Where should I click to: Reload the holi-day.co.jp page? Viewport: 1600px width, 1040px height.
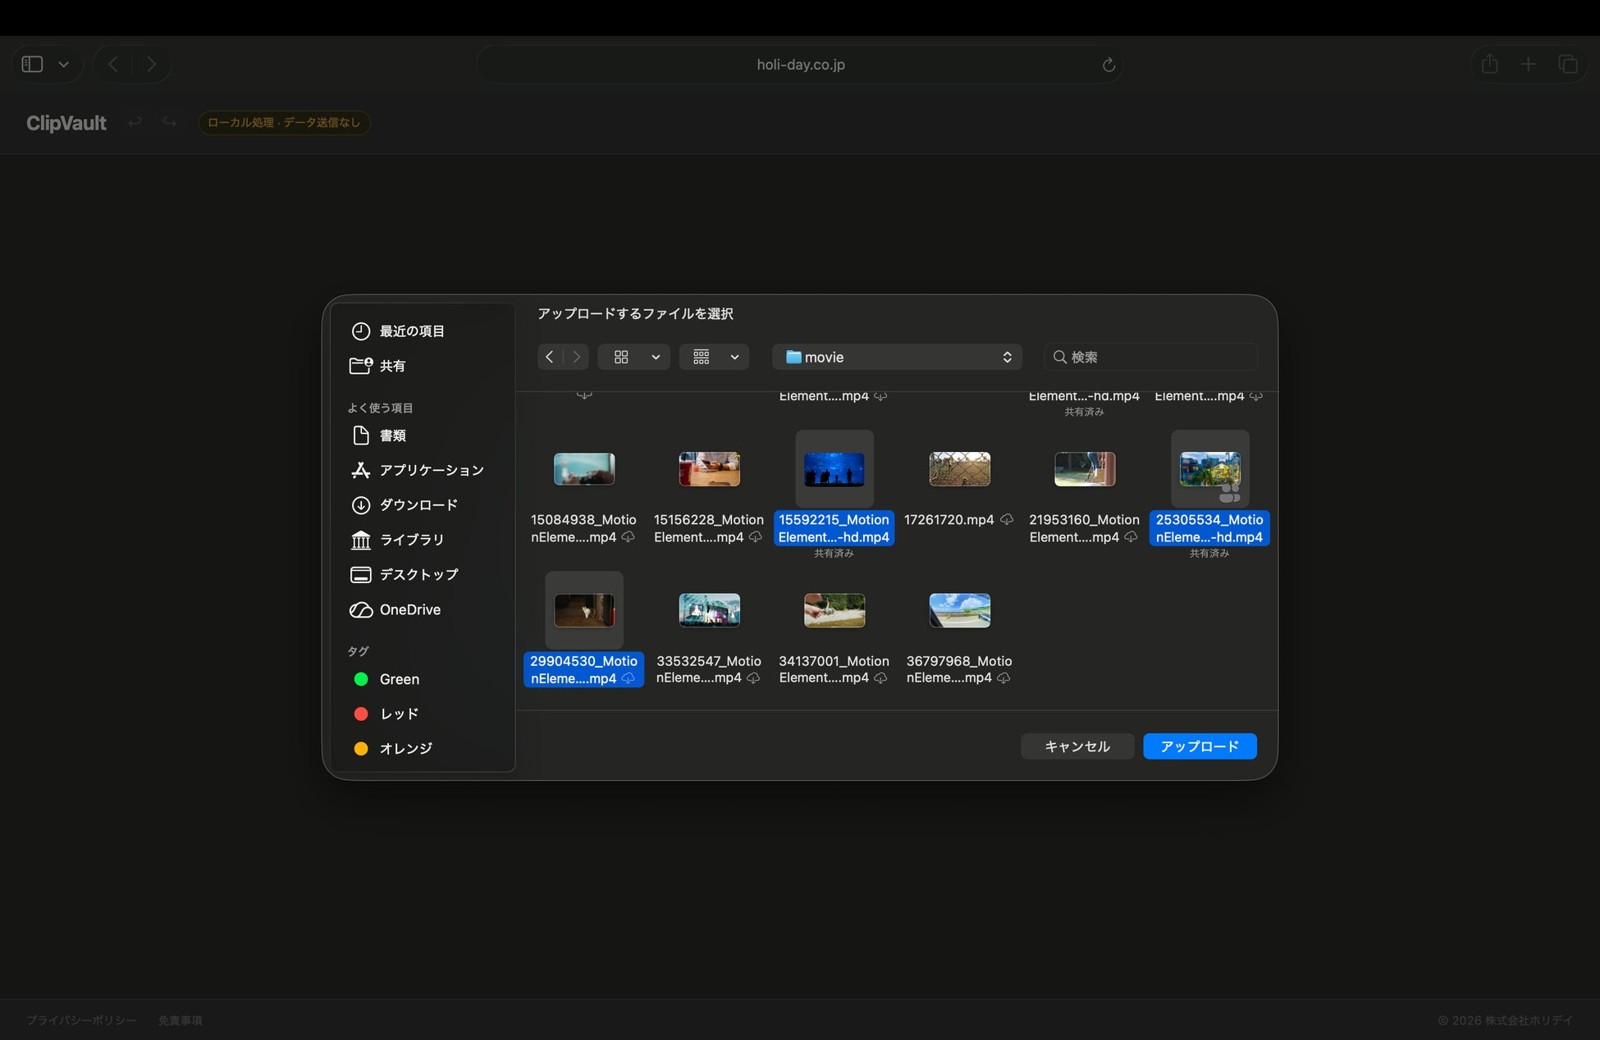(x=1108, y=65)
